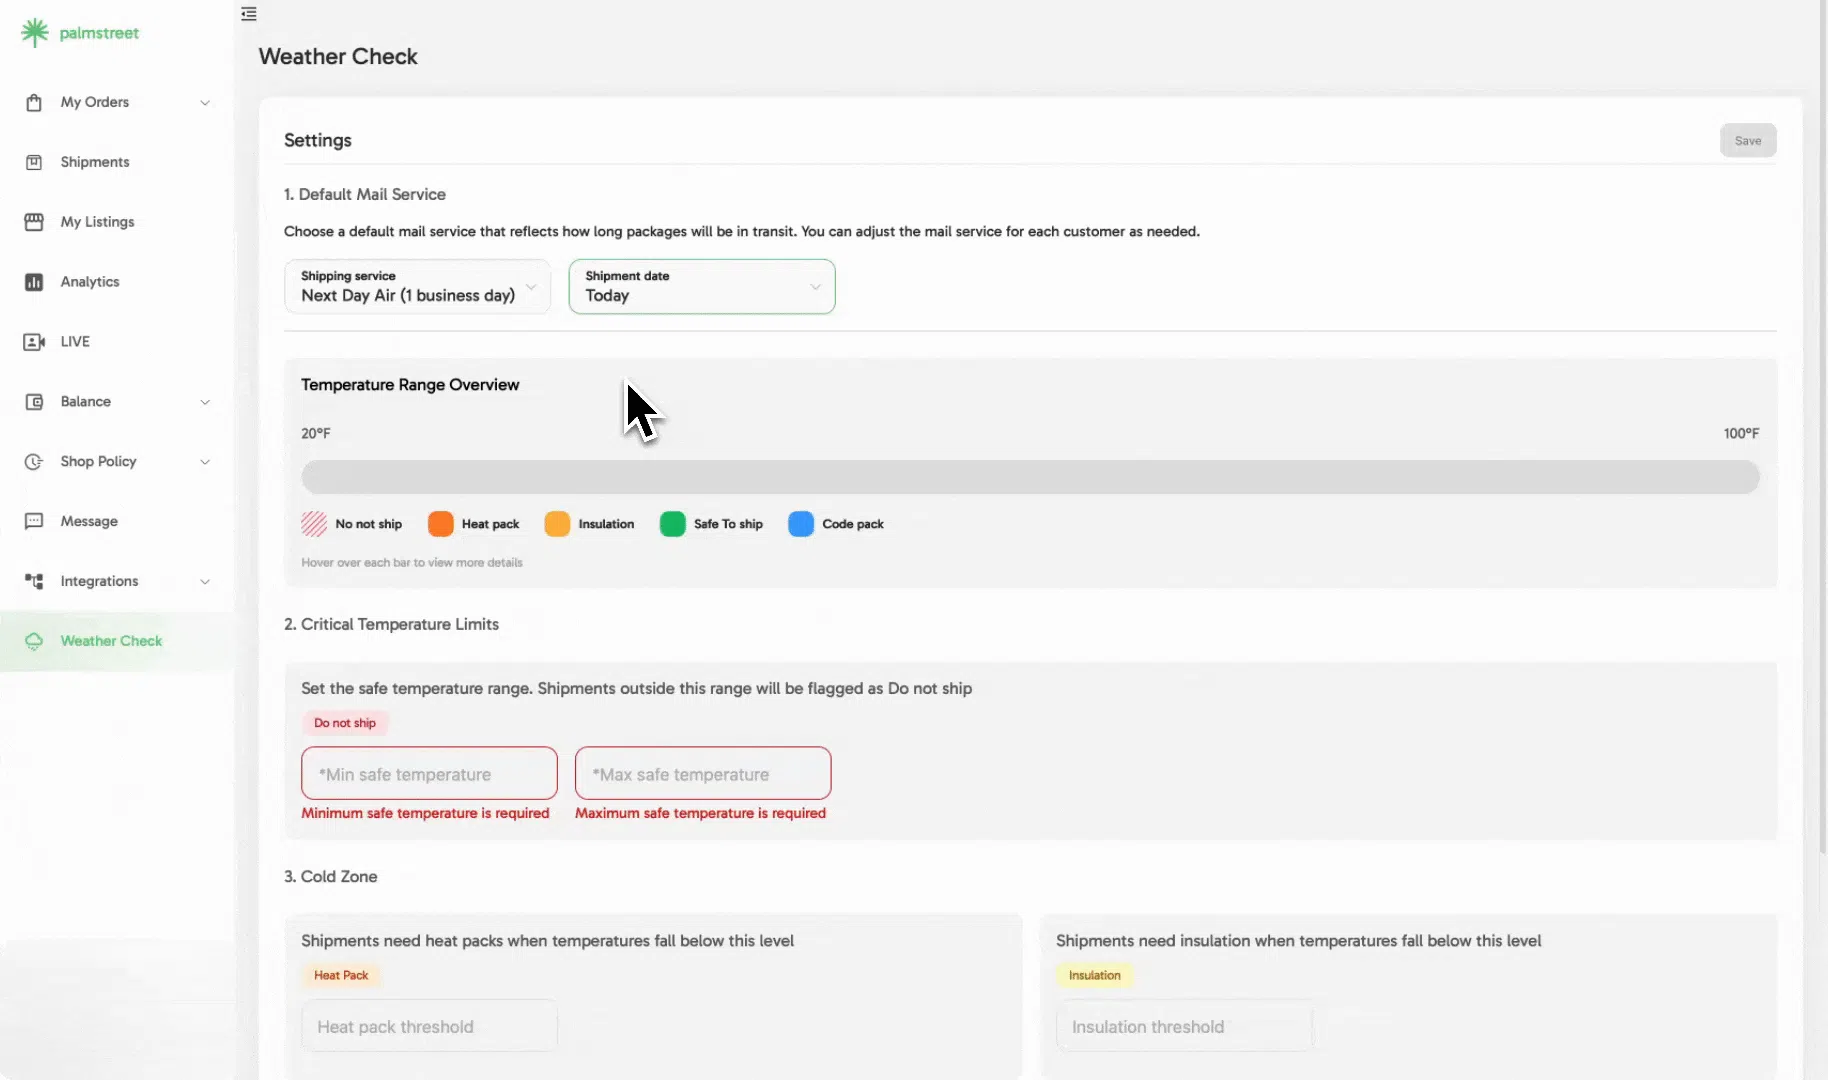This screenshot has height=1080, width=1828.
Task: Click the Analytics chart icon
Action: click(34, 282)
